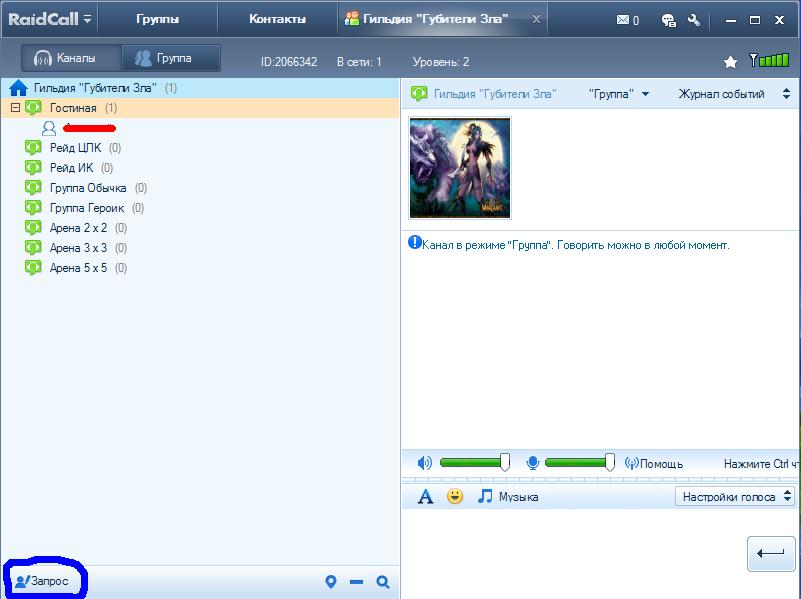Open the Журнал событий selector
Screen dimensions: 801x599
point(734,94)
